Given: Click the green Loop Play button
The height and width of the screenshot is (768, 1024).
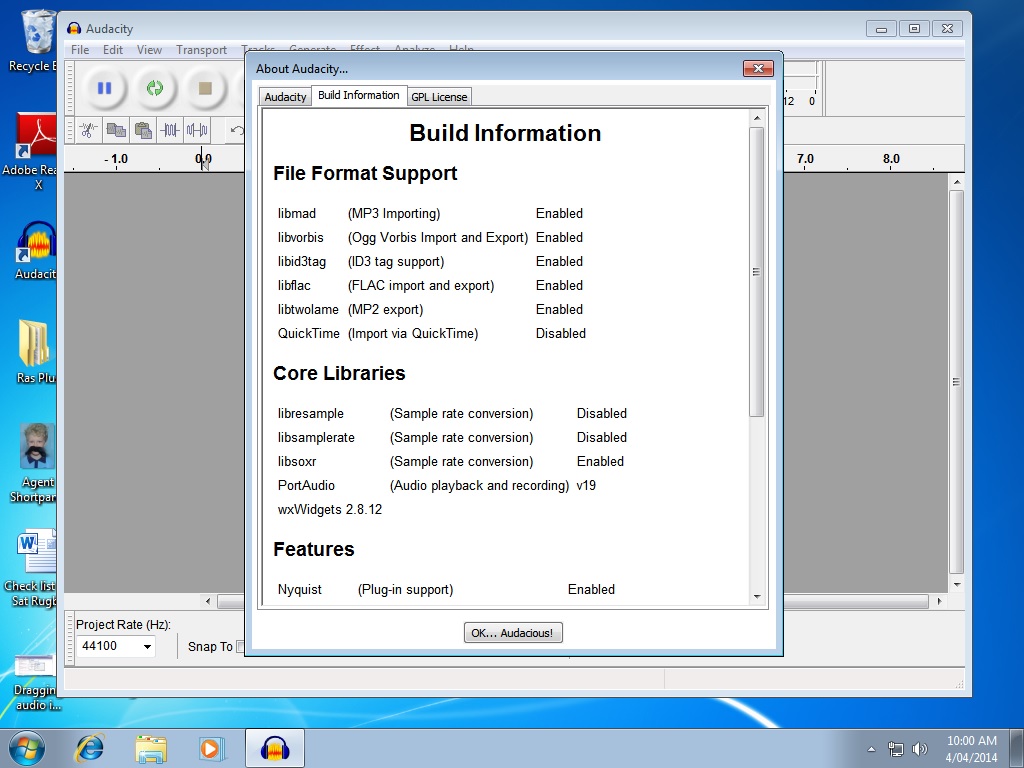Looking at the screenshot, I should pos(155,88).
